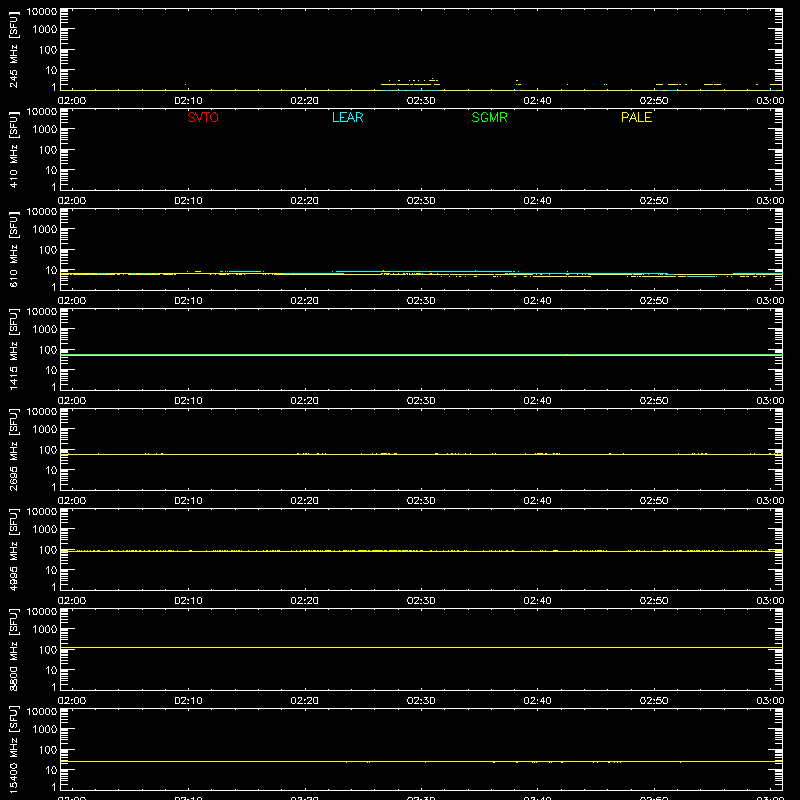Click 03:00 time label below 8800 MHz plot
Viewport: 800px width, 800px height.
point(770,701)
